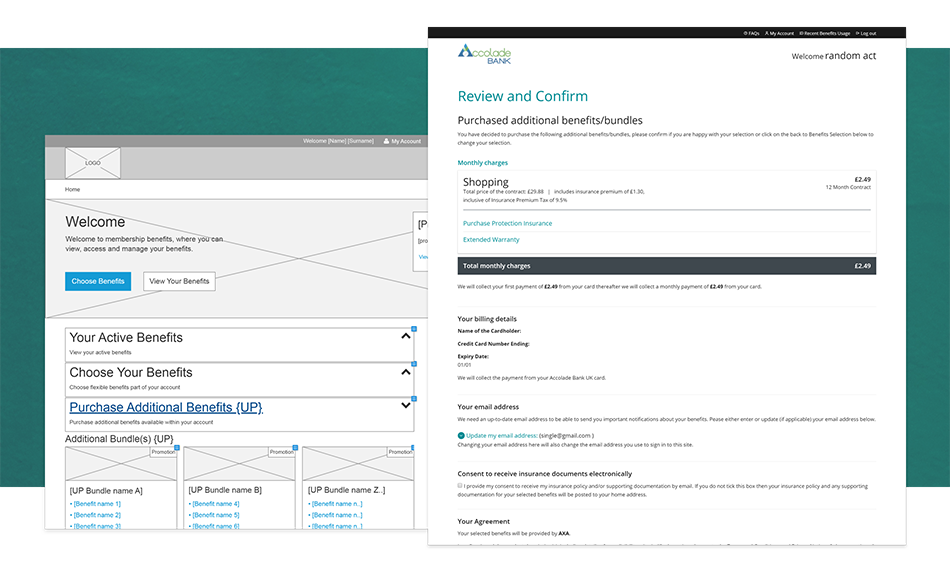
Task: Click the image placeholder of UP Bundle name Z
Action: [x=358, y=464]
